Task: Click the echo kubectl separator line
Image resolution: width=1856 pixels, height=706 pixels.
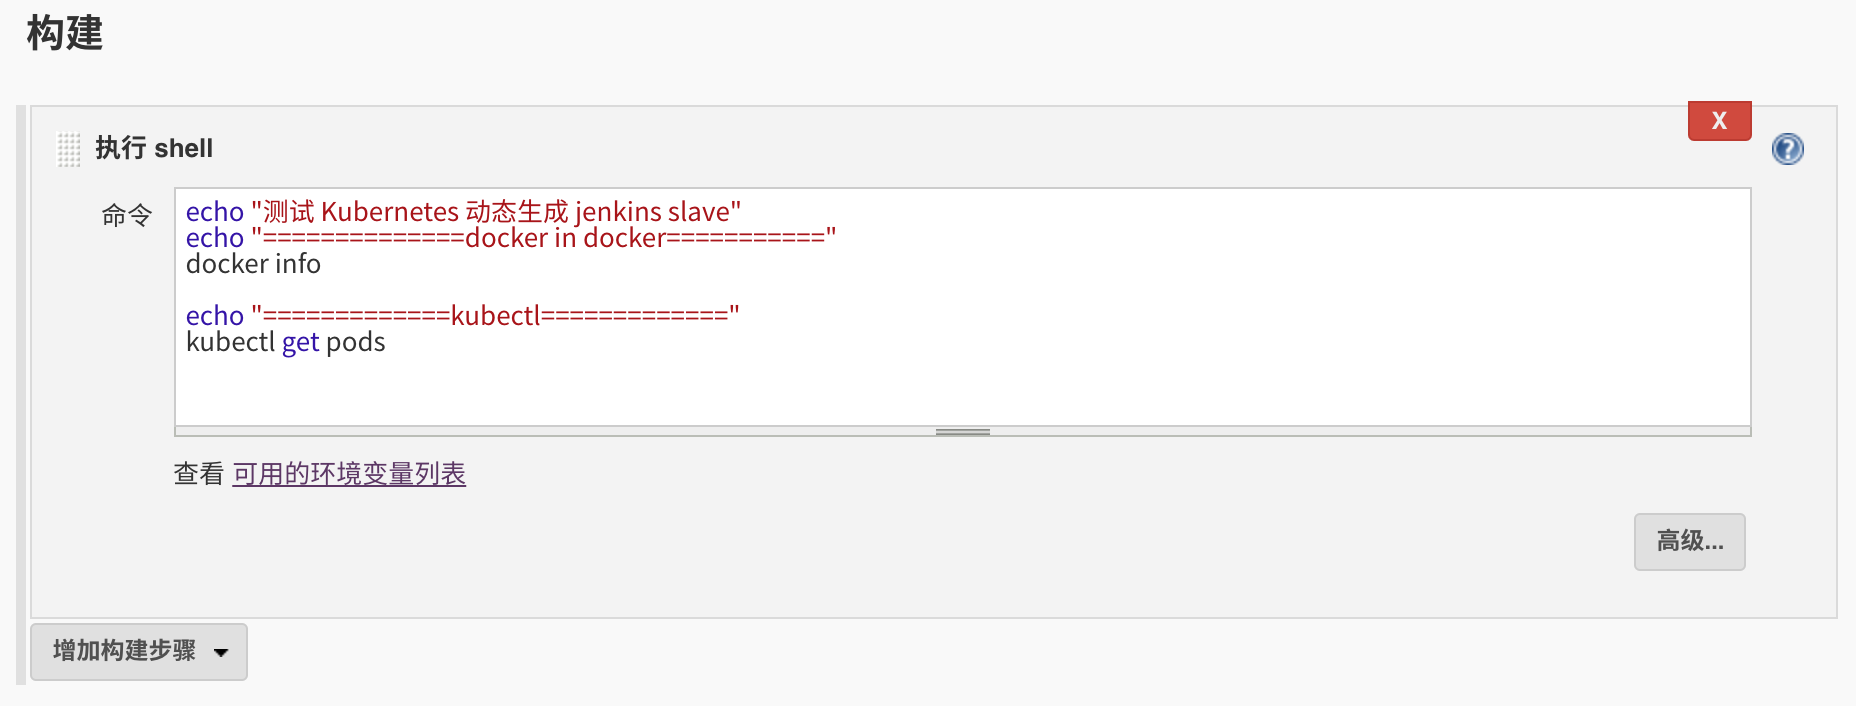Action: [x=463, y=316]
